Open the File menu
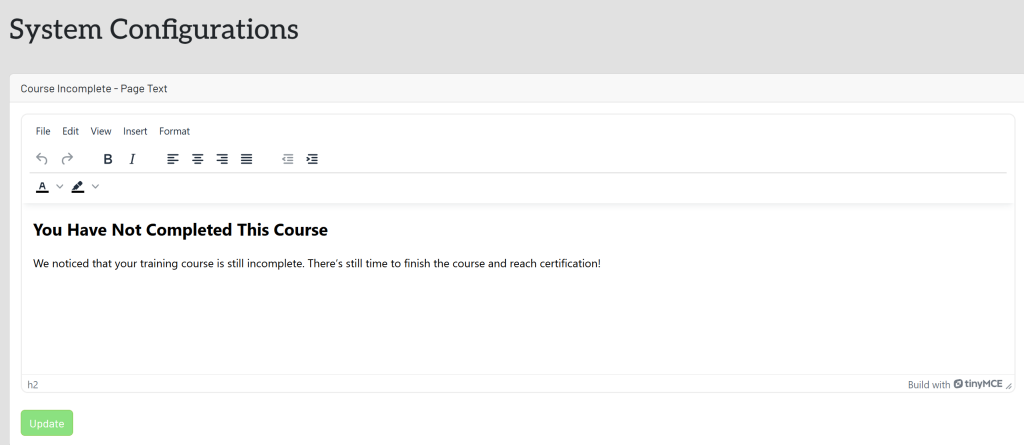 pos(43,131)
